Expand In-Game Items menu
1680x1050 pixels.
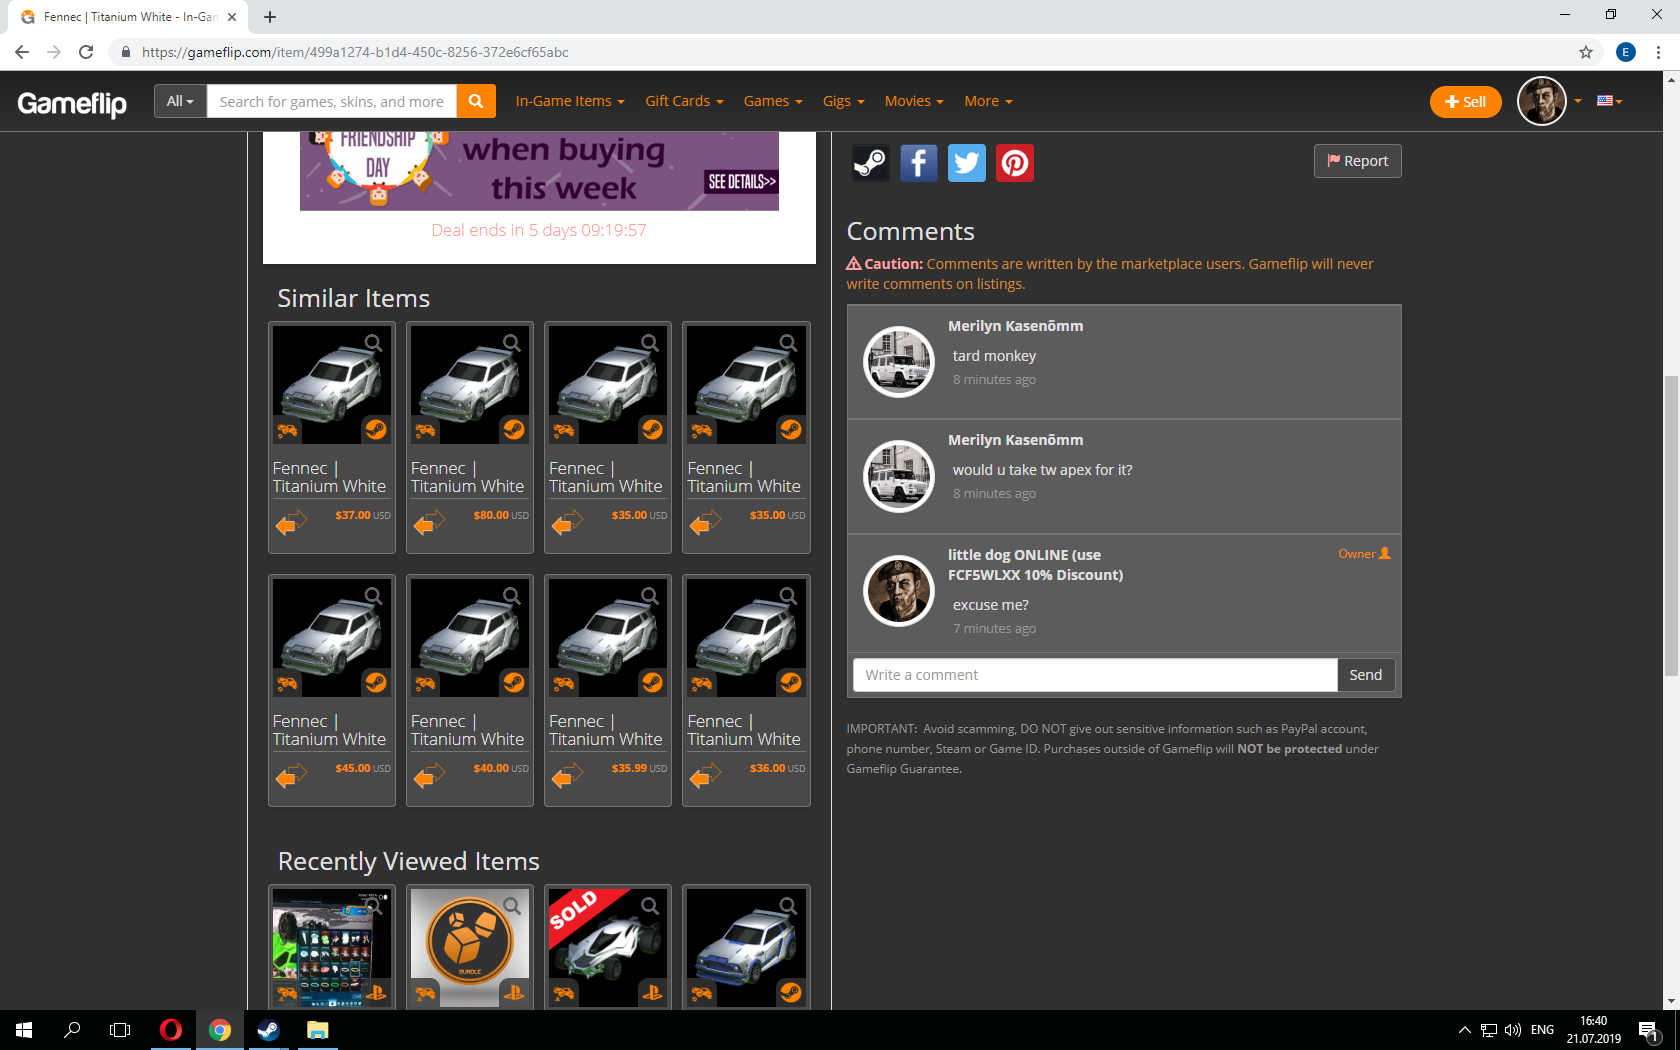[x=570, y=101]
